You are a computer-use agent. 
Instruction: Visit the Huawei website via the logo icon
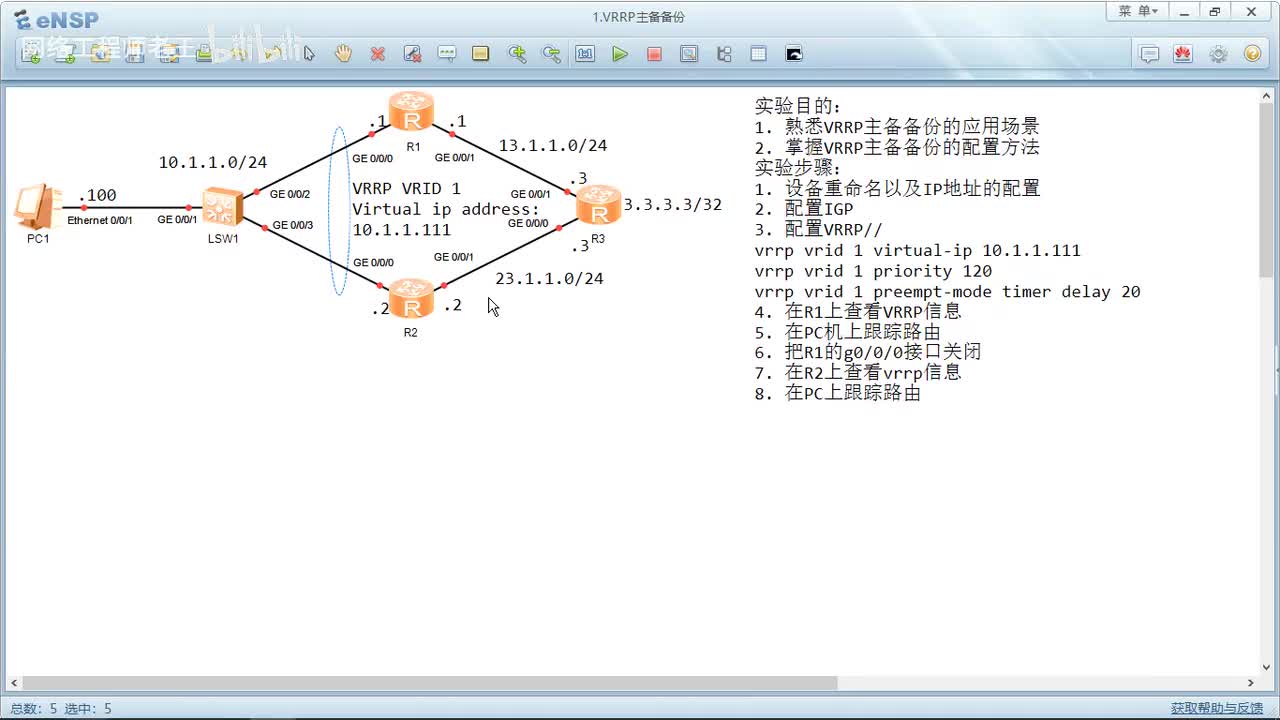pyautogui.click(x=1184, y=54)
